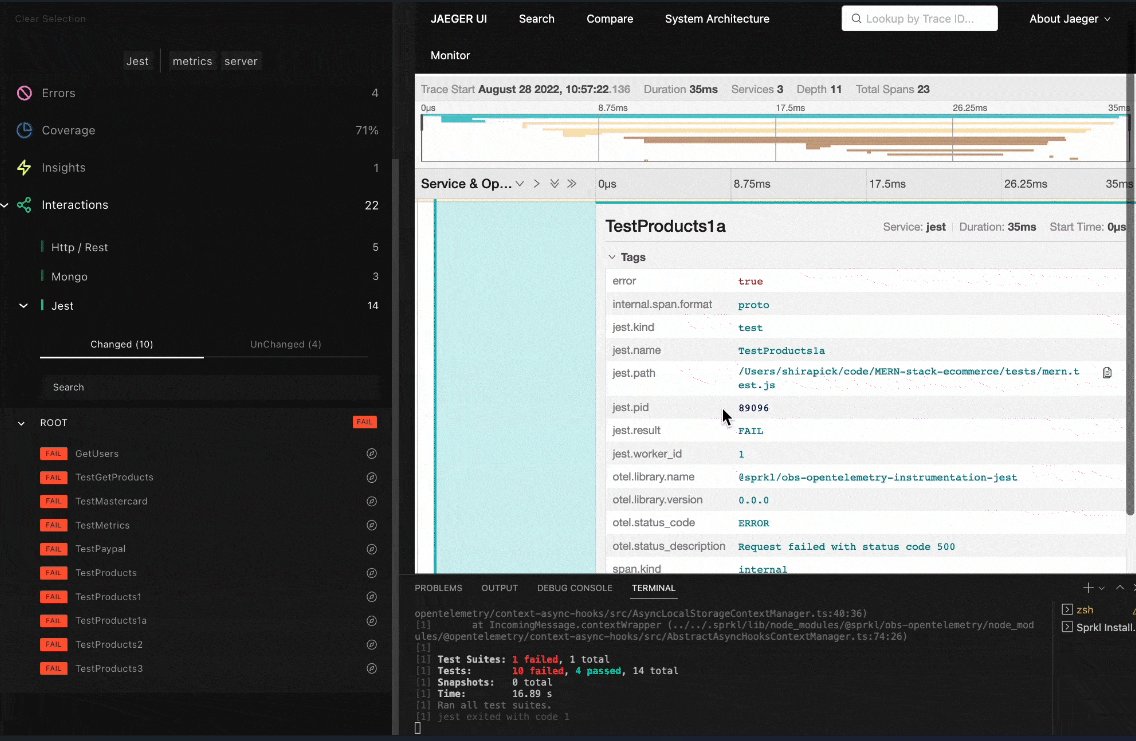Select TestMastercard test in list
This screenshot has width=1136, height=741.
click(112, 501)
